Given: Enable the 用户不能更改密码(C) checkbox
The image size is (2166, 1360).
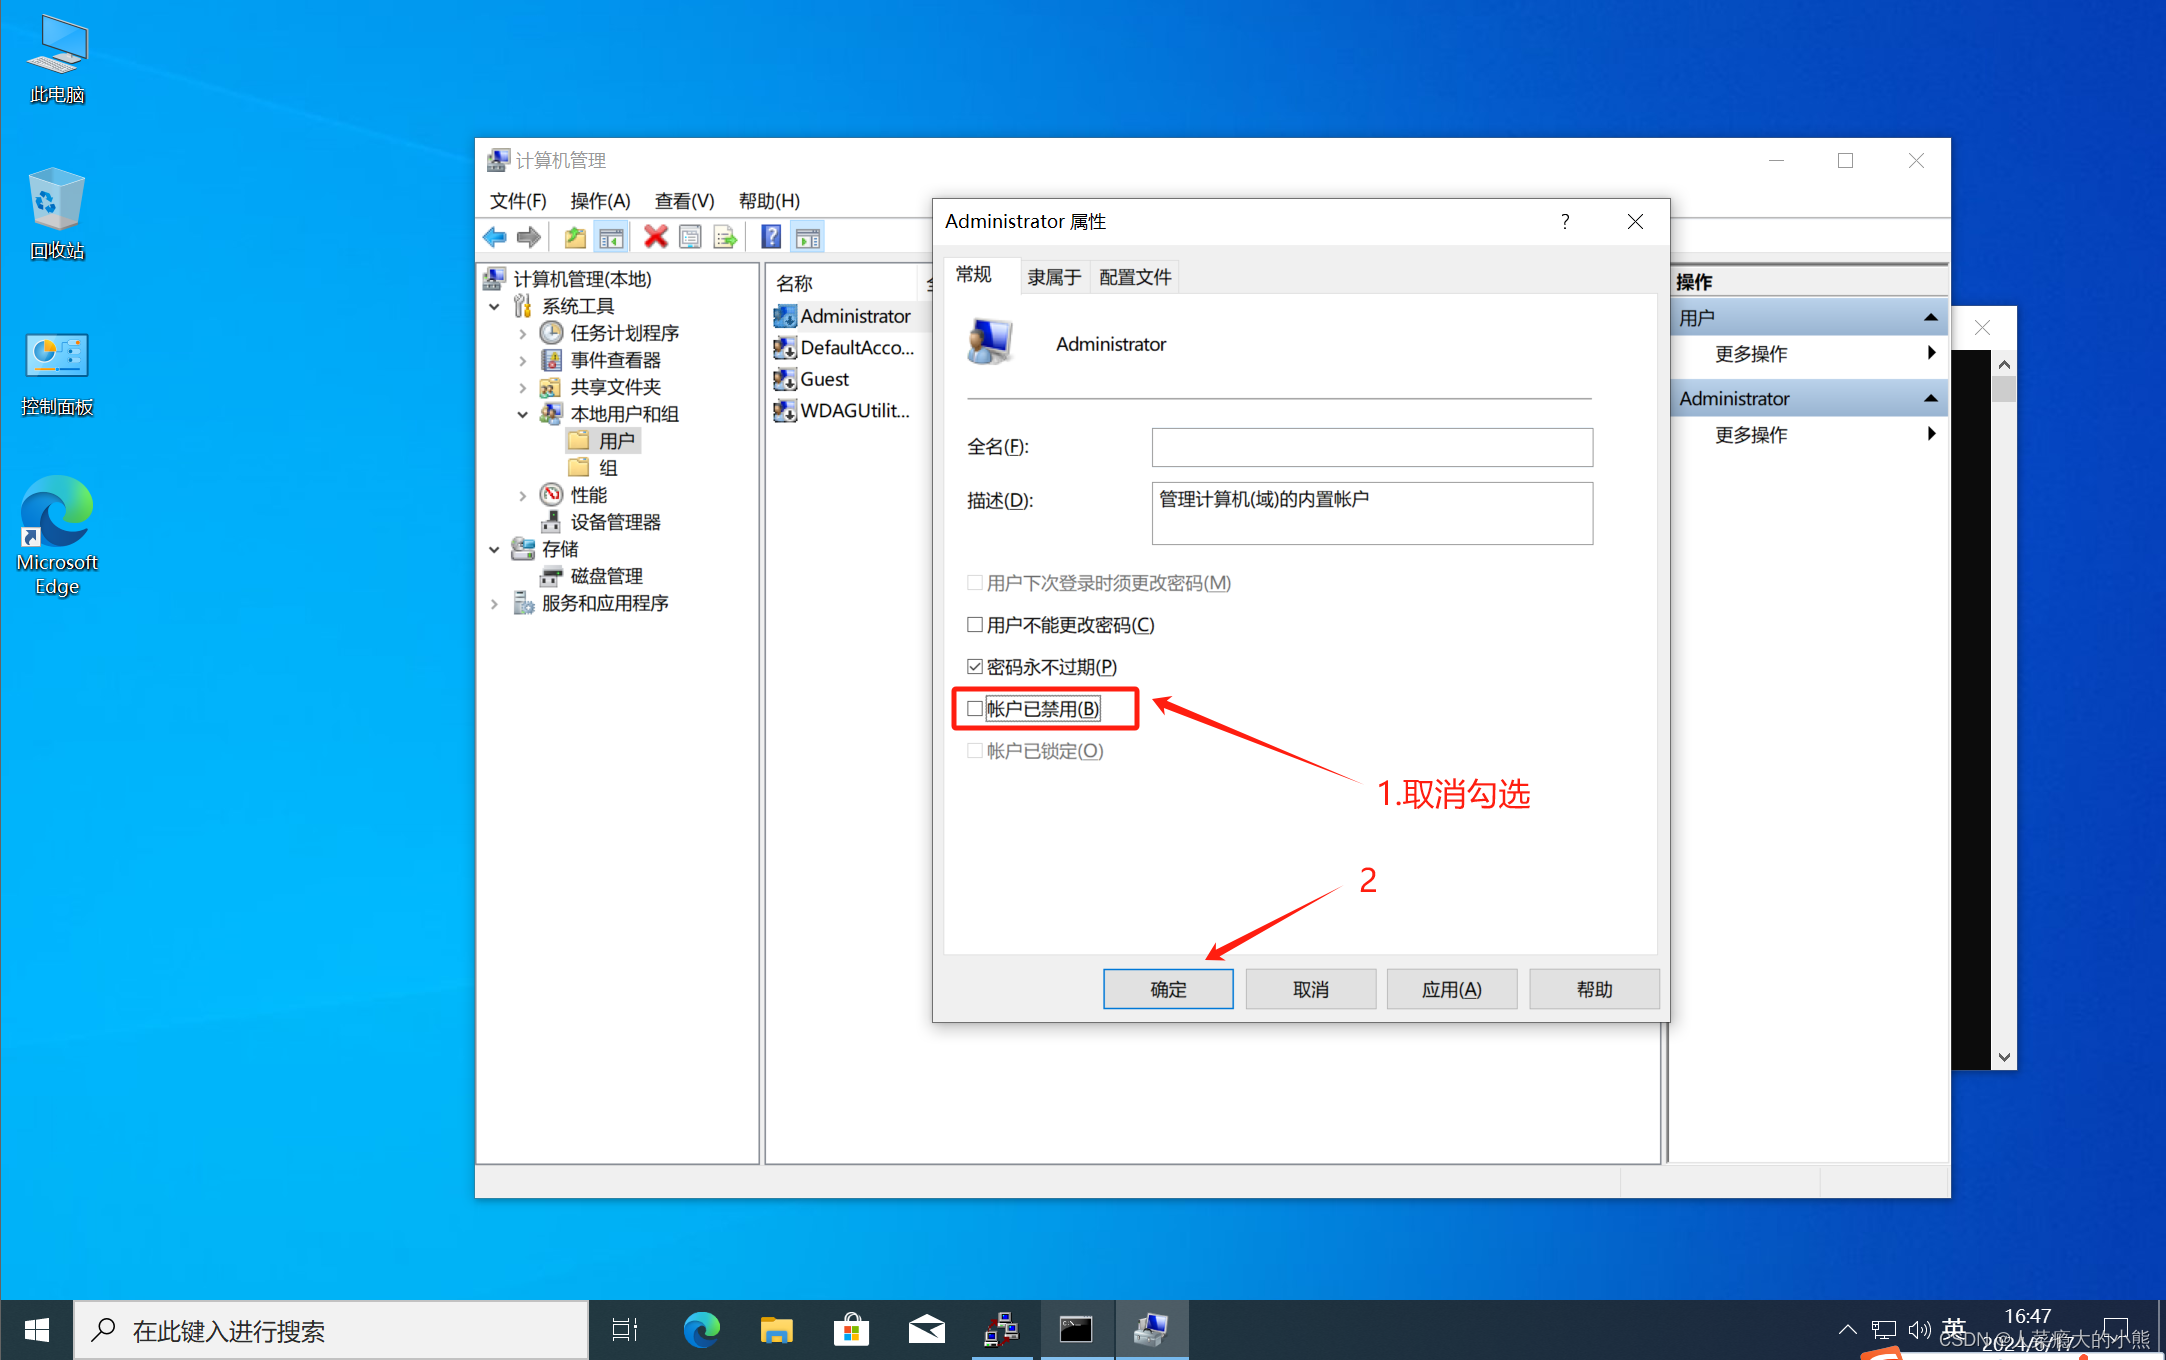Looking at the screenshot, I should [x=975, y=625].
